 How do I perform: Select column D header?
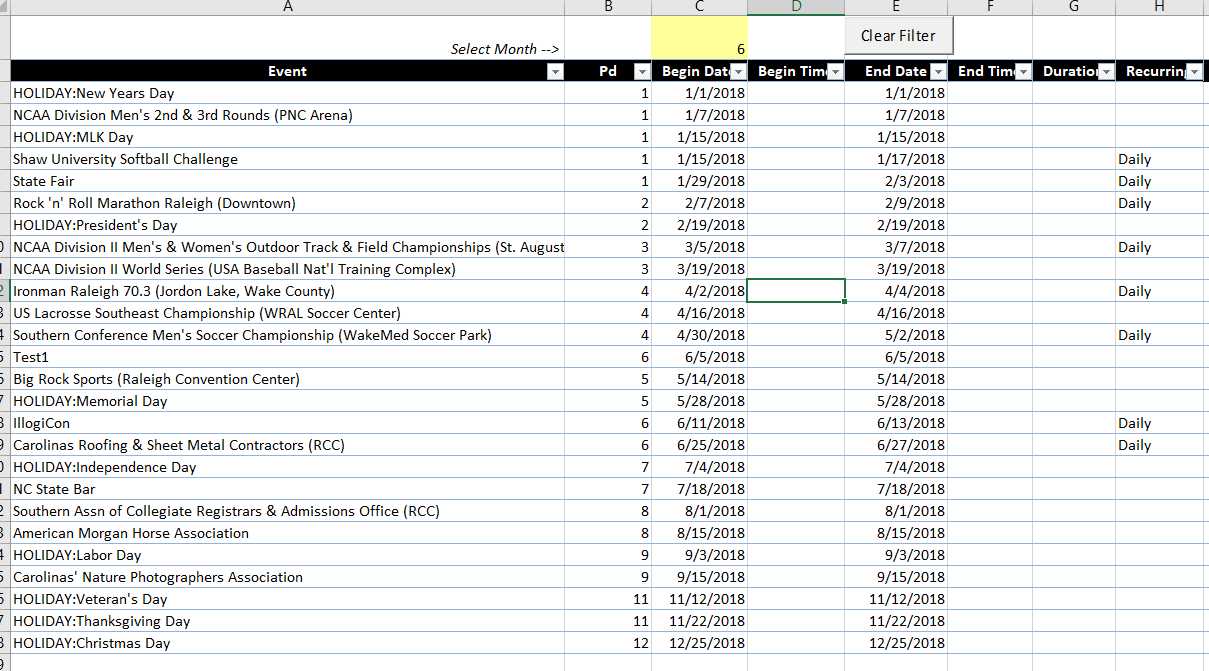796,7
